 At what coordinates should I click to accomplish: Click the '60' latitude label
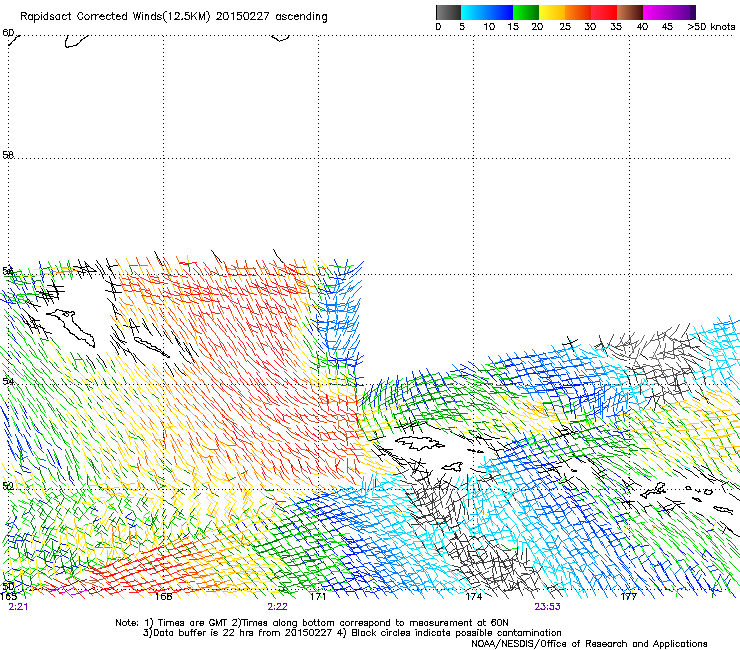[x=8, y=33]
